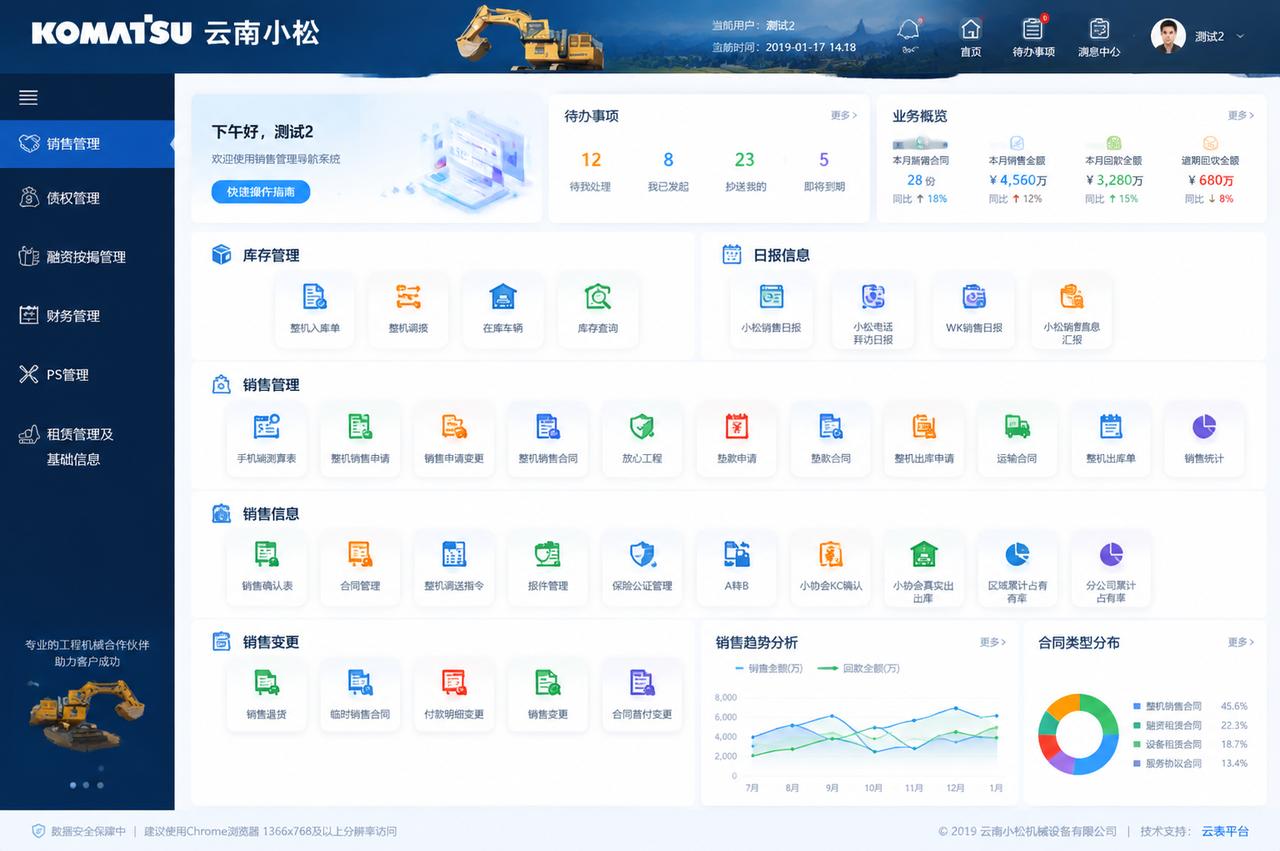Open WK销售日报 icon

pos(974,296)
